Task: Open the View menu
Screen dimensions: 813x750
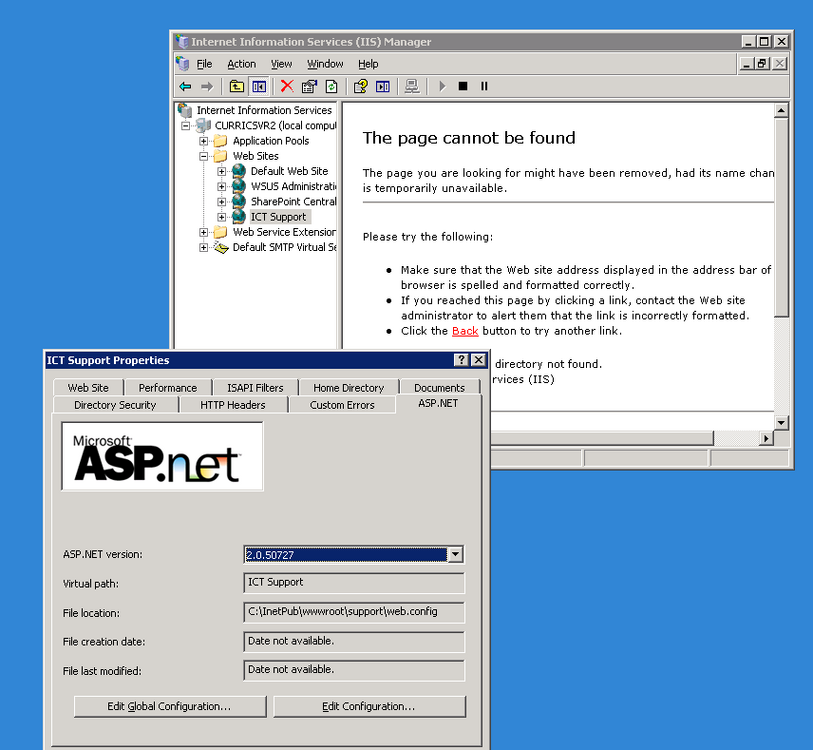Action: [x=281, y=64]
